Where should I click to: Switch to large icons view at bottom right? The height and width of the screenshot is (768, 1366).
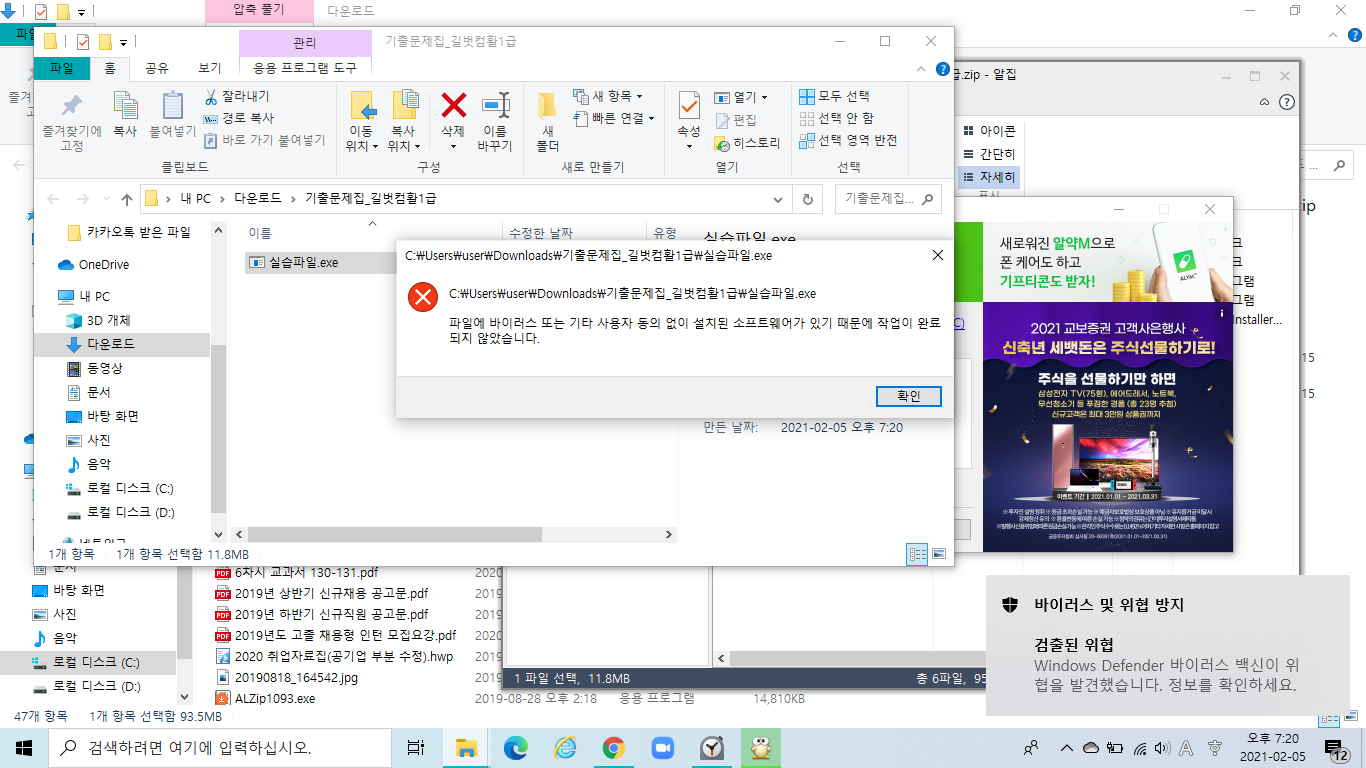point(939,553)
